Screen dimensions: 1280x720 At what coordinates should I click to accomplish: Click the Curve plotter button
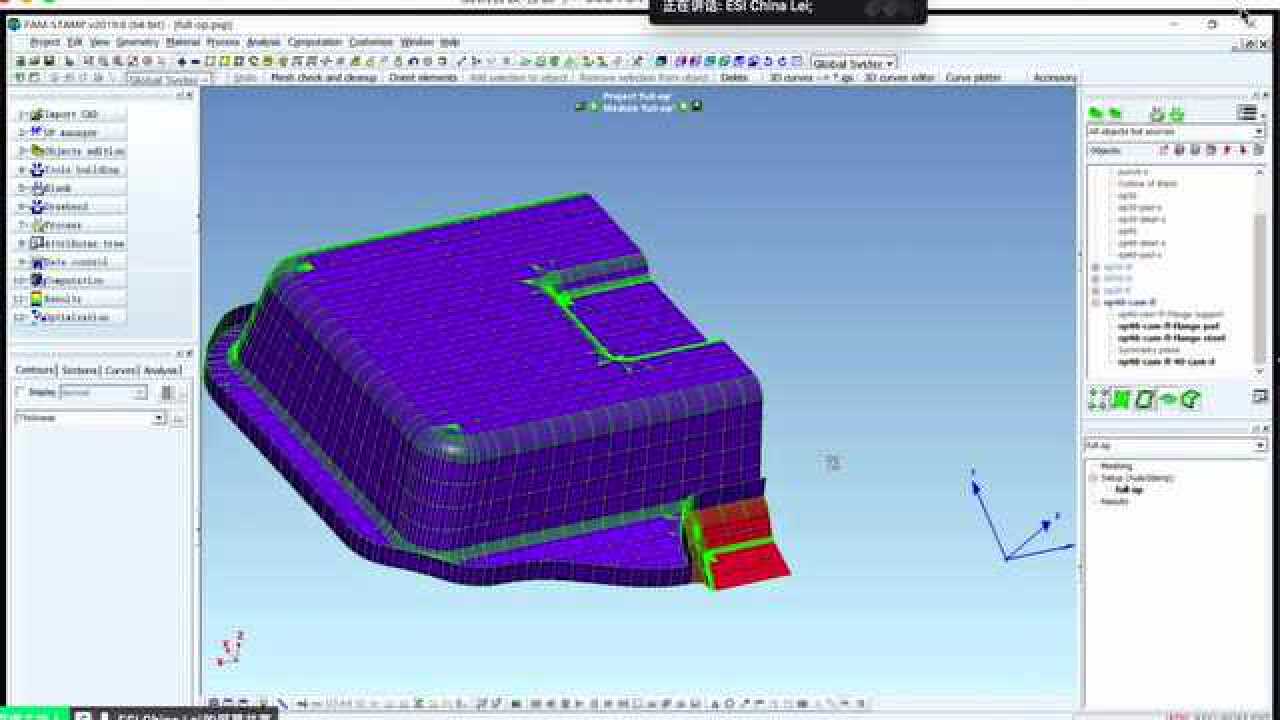pos(973,78)
